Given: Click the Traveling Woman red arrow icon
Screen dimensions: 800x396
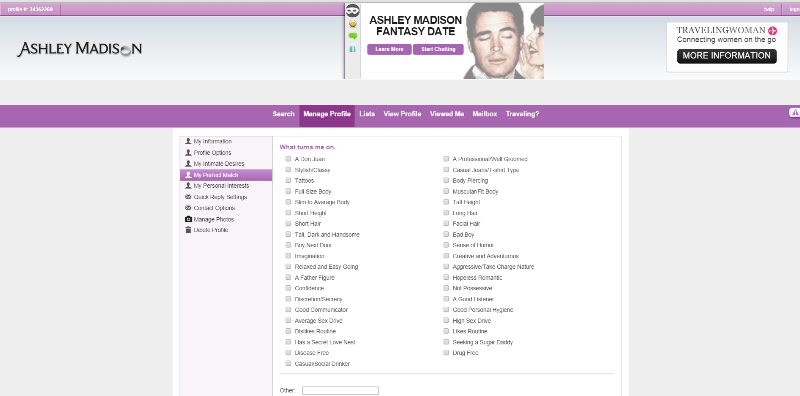Looking at the screenshot, I should coord(772,30).
